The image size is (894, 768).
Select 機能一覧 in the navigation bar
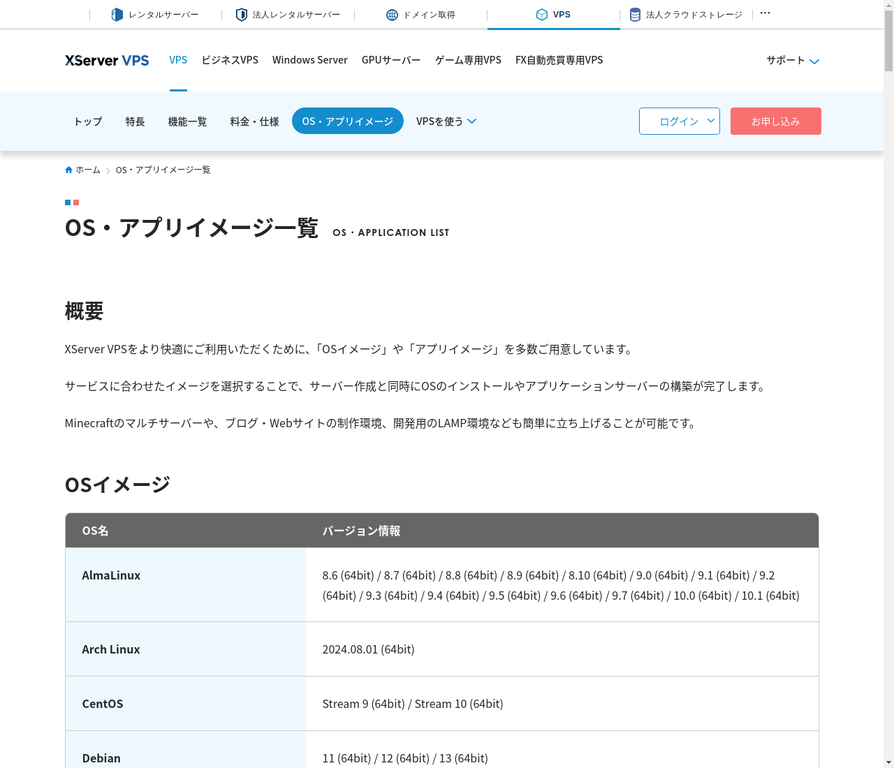(187, 121)
